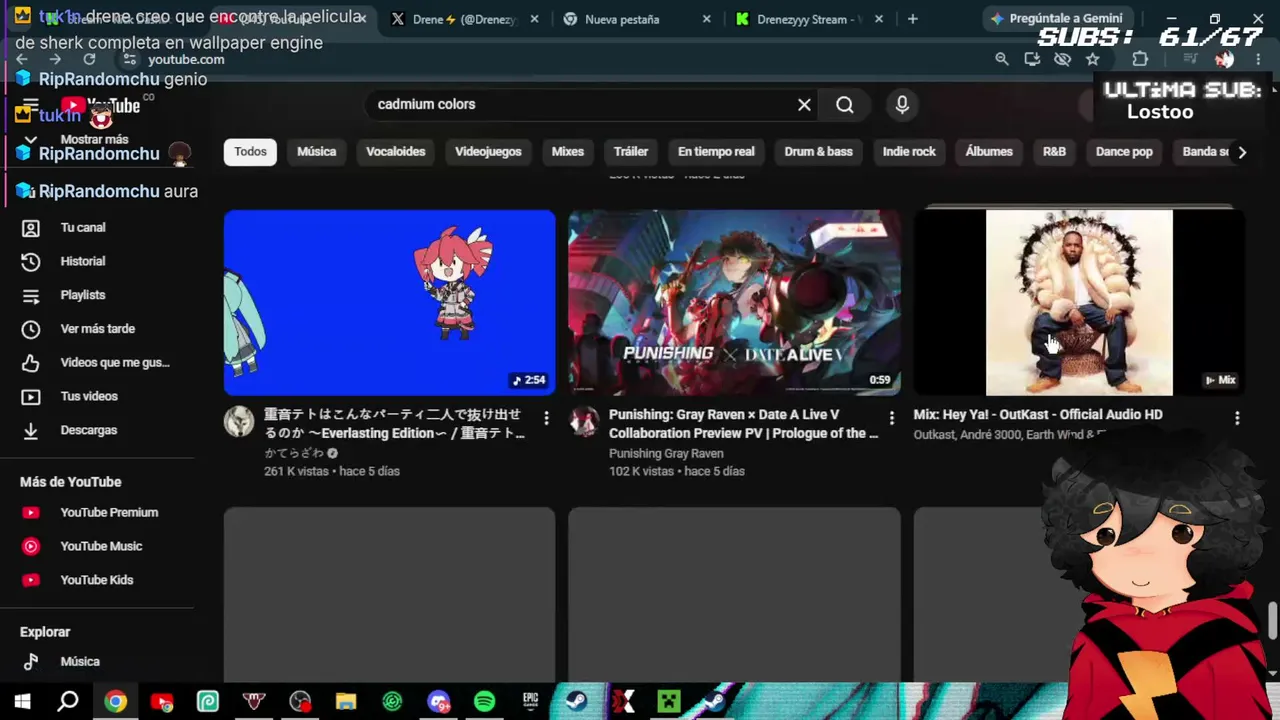Open Spotify from the taskbar
The image size is (1280, 720).
click(484, 702)
